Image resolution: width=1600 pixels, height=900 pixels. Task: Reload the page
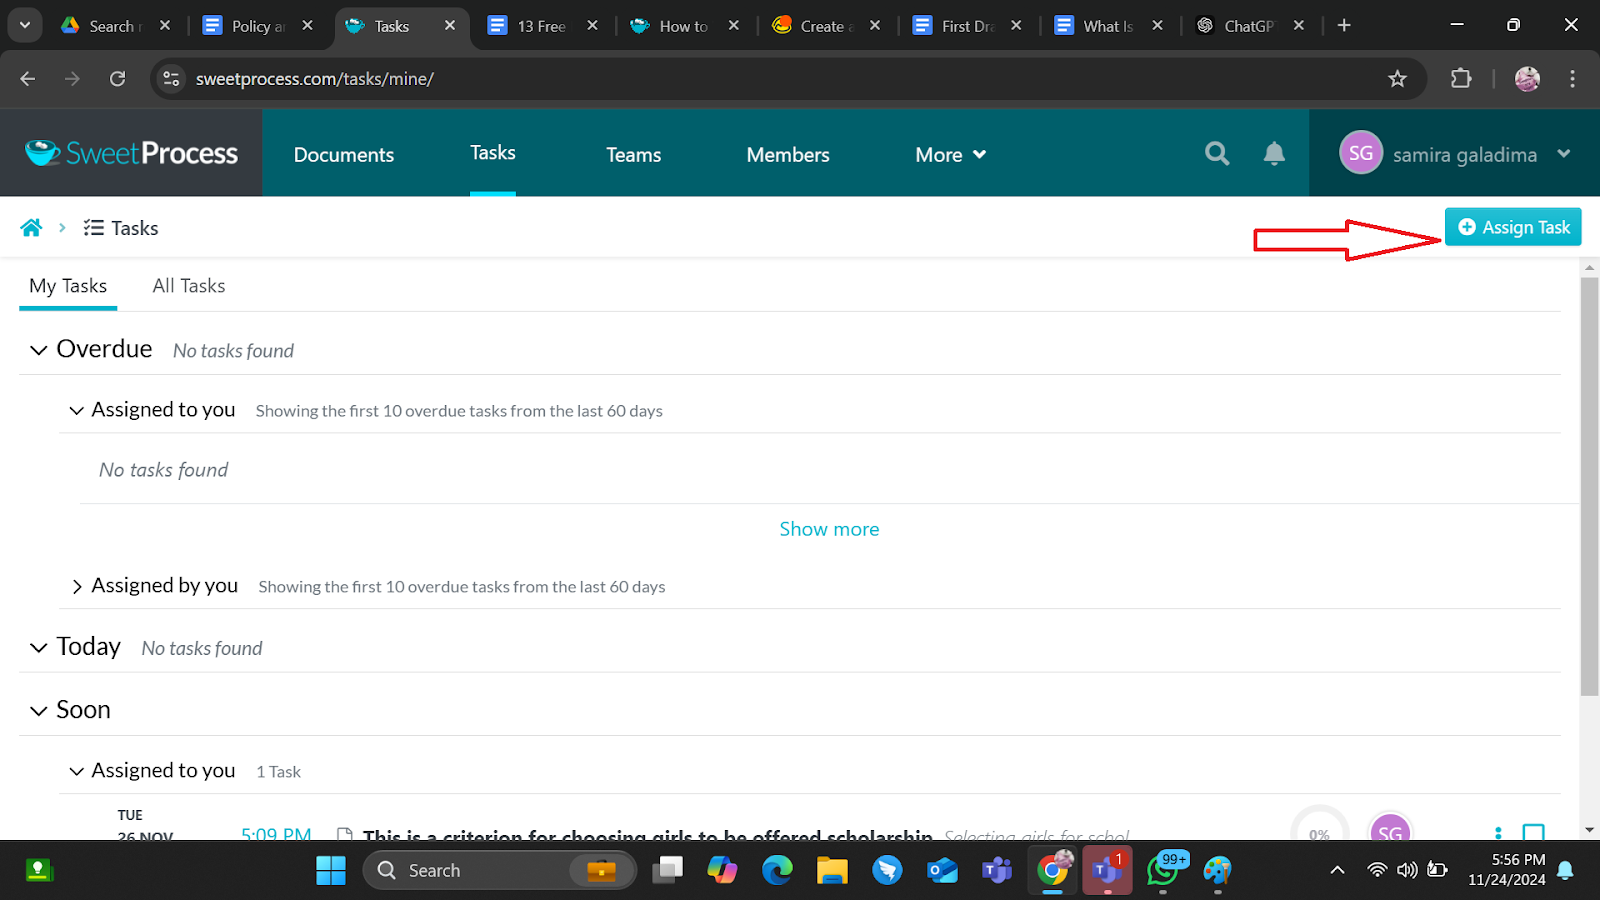(x=117, y=79)
